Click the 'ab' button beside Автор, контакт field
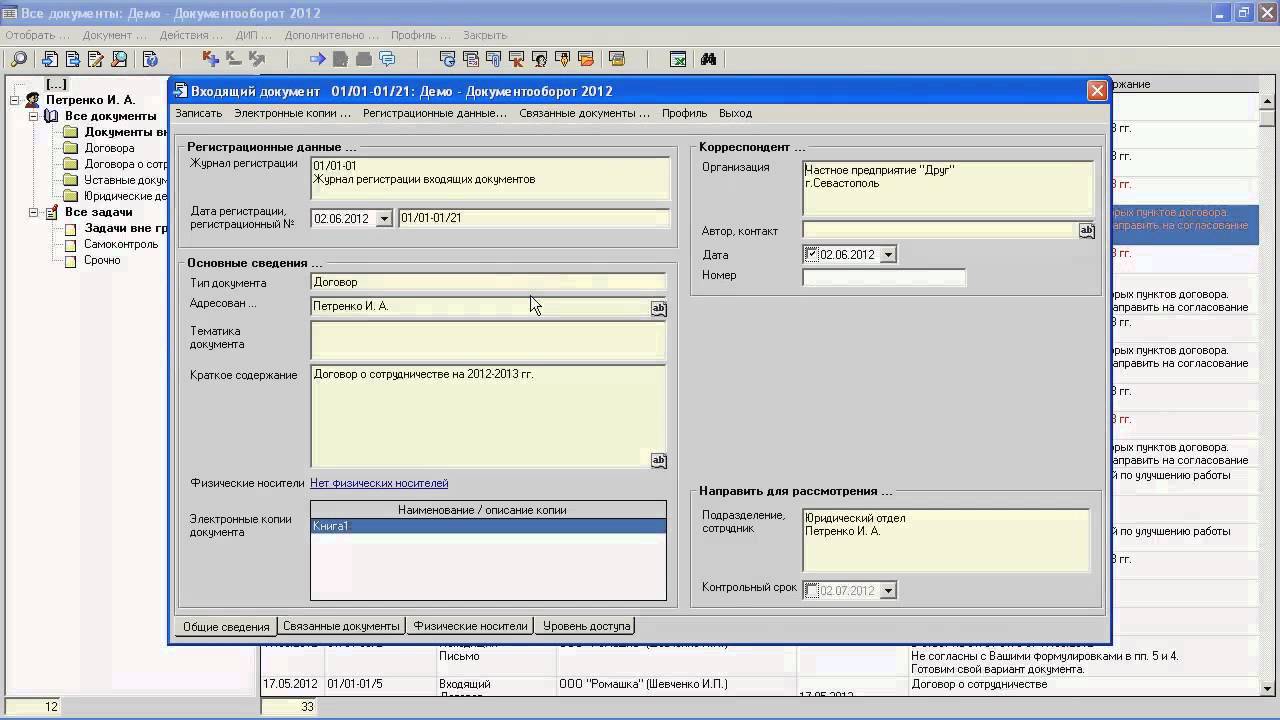This screenshot has height=720, width=1280. point(1087,231)
